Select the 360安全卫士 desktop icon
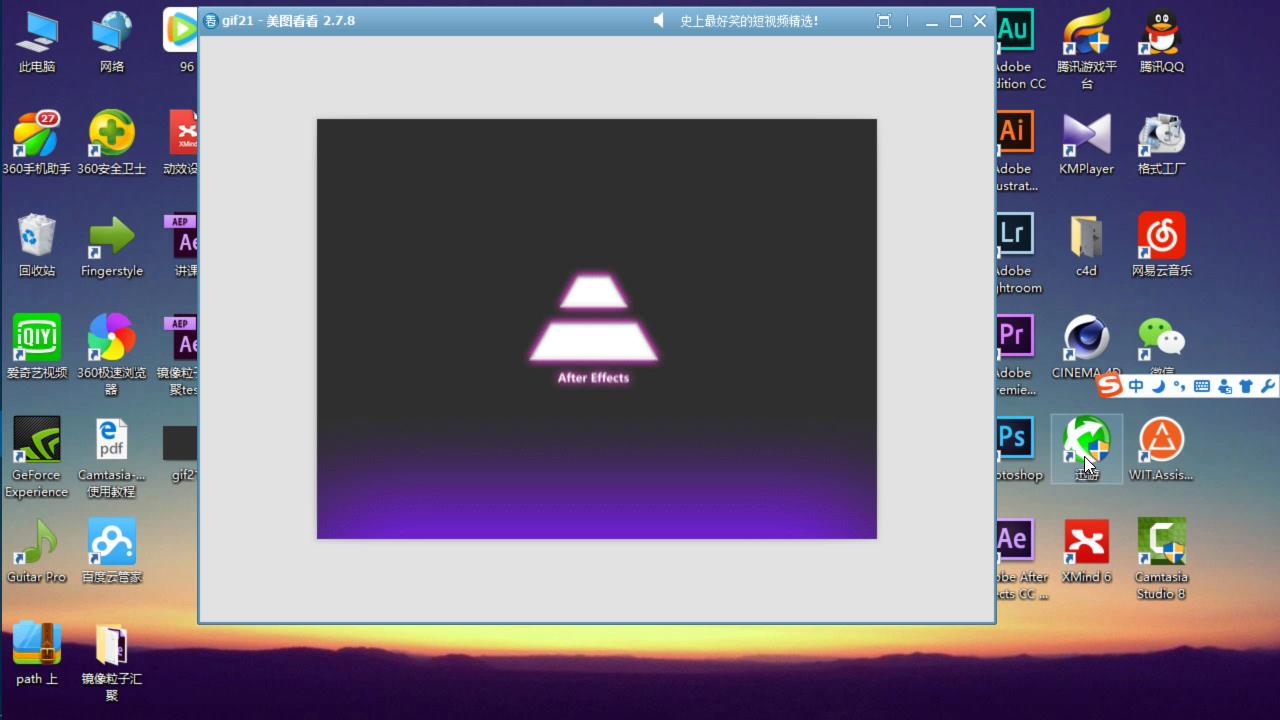 click(x=112, y=143)
